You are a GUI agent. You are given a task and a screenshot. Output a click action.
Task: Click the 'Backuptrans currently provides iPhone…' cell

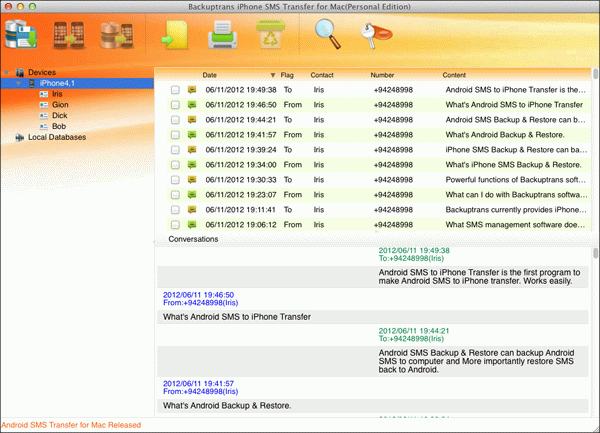pos(516,210)
